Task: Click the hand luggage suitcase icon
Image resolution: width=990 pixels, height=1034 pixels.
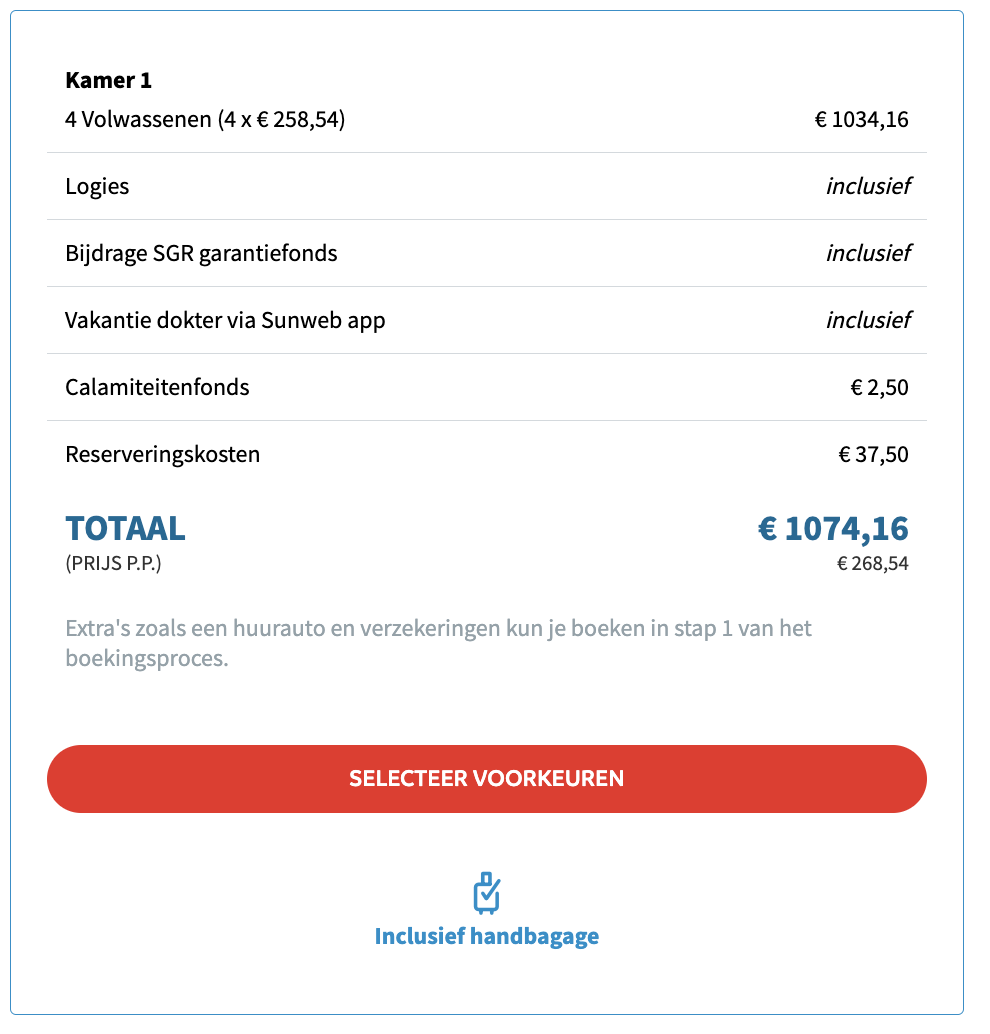Action: click(486, 893)
